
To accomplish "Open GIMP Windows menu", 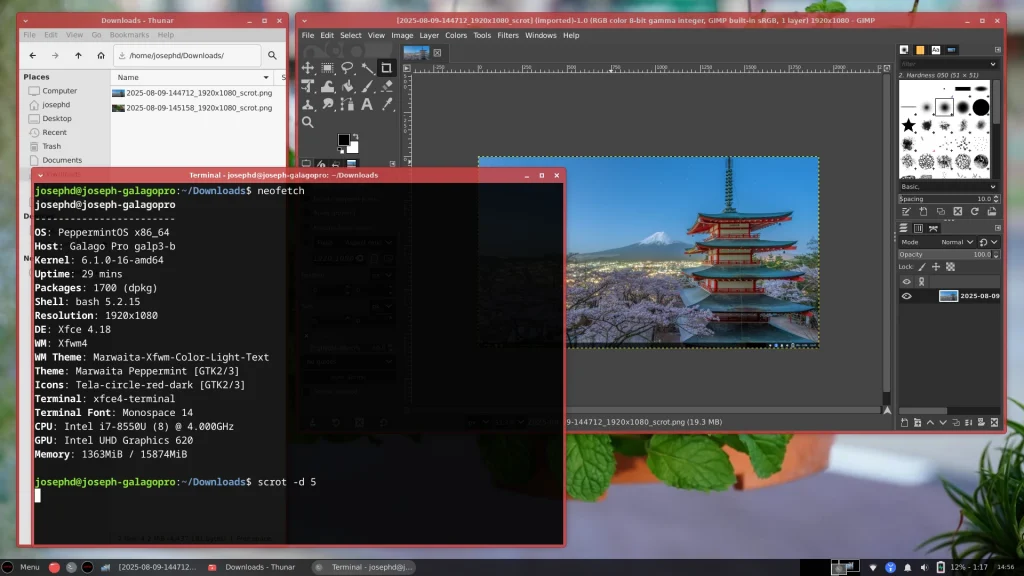I will pyautogui.click(x=541, y=35).
